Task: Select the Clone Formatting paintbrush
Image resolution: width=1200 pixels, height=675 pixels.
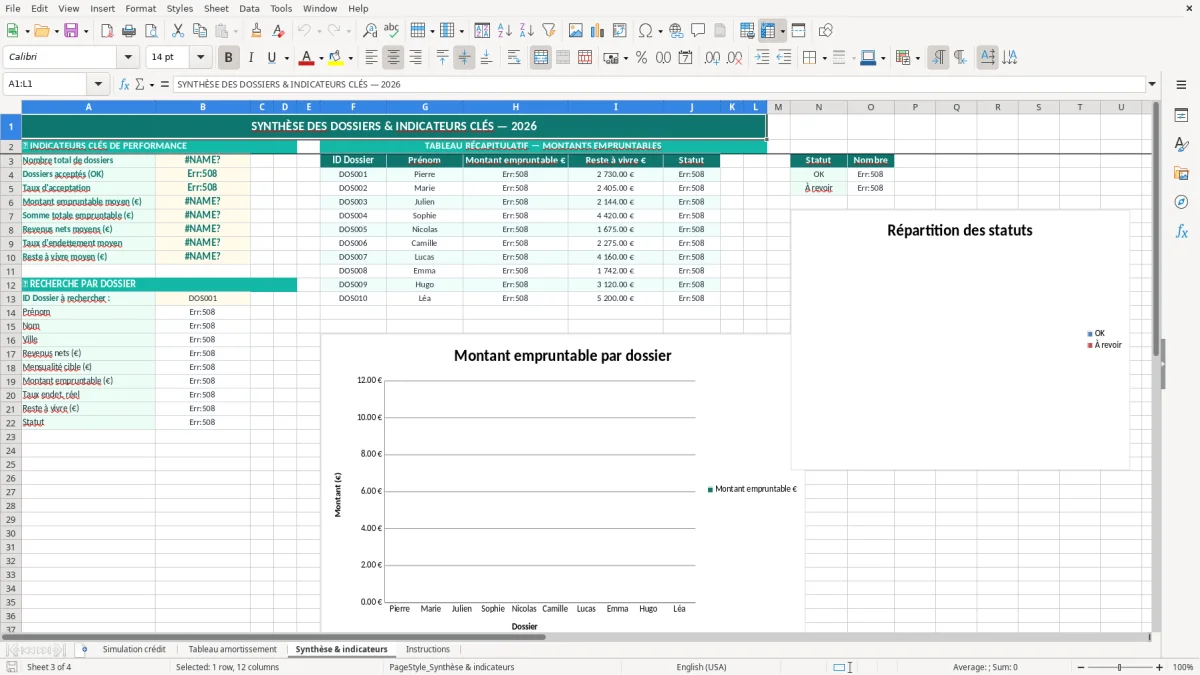Action: pos(257,31)
